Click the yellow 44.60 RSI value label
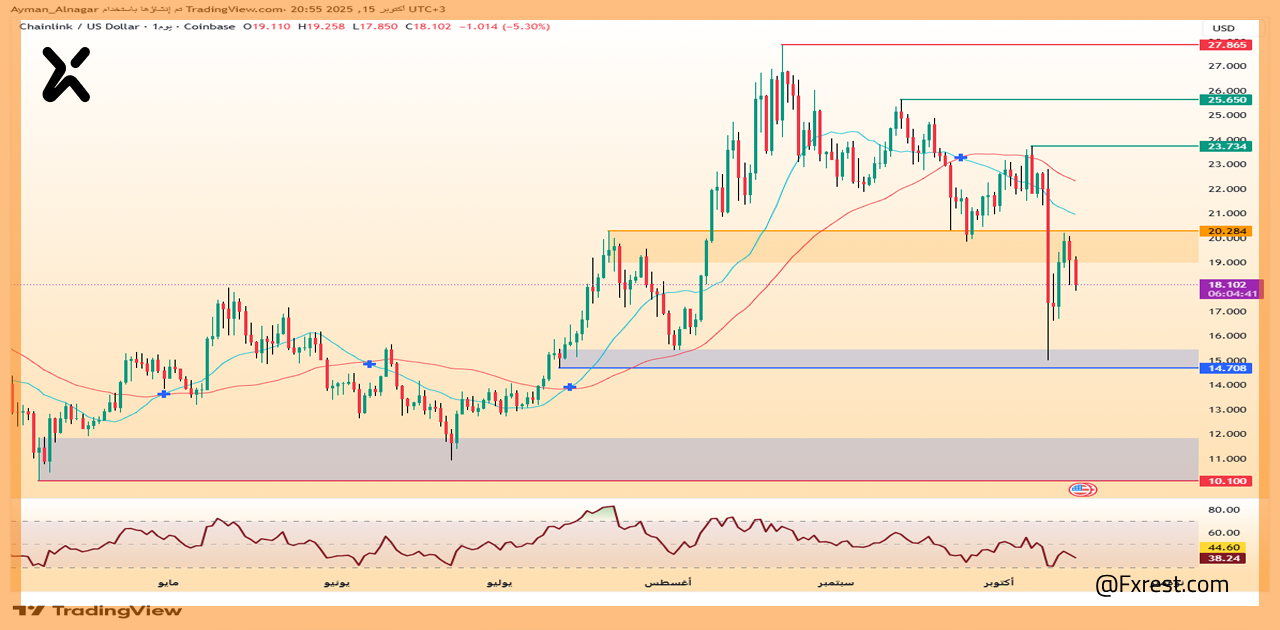This screenshot has width=1280, height=630. 1226,547
